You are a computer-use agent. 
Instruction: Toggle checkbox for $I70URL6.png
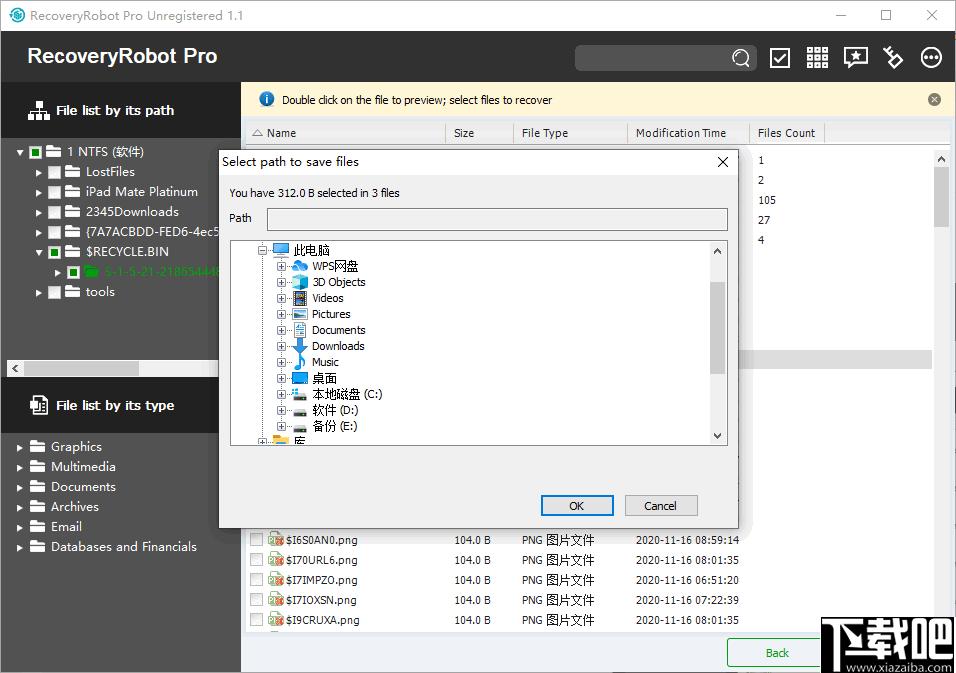click(257, 560)
